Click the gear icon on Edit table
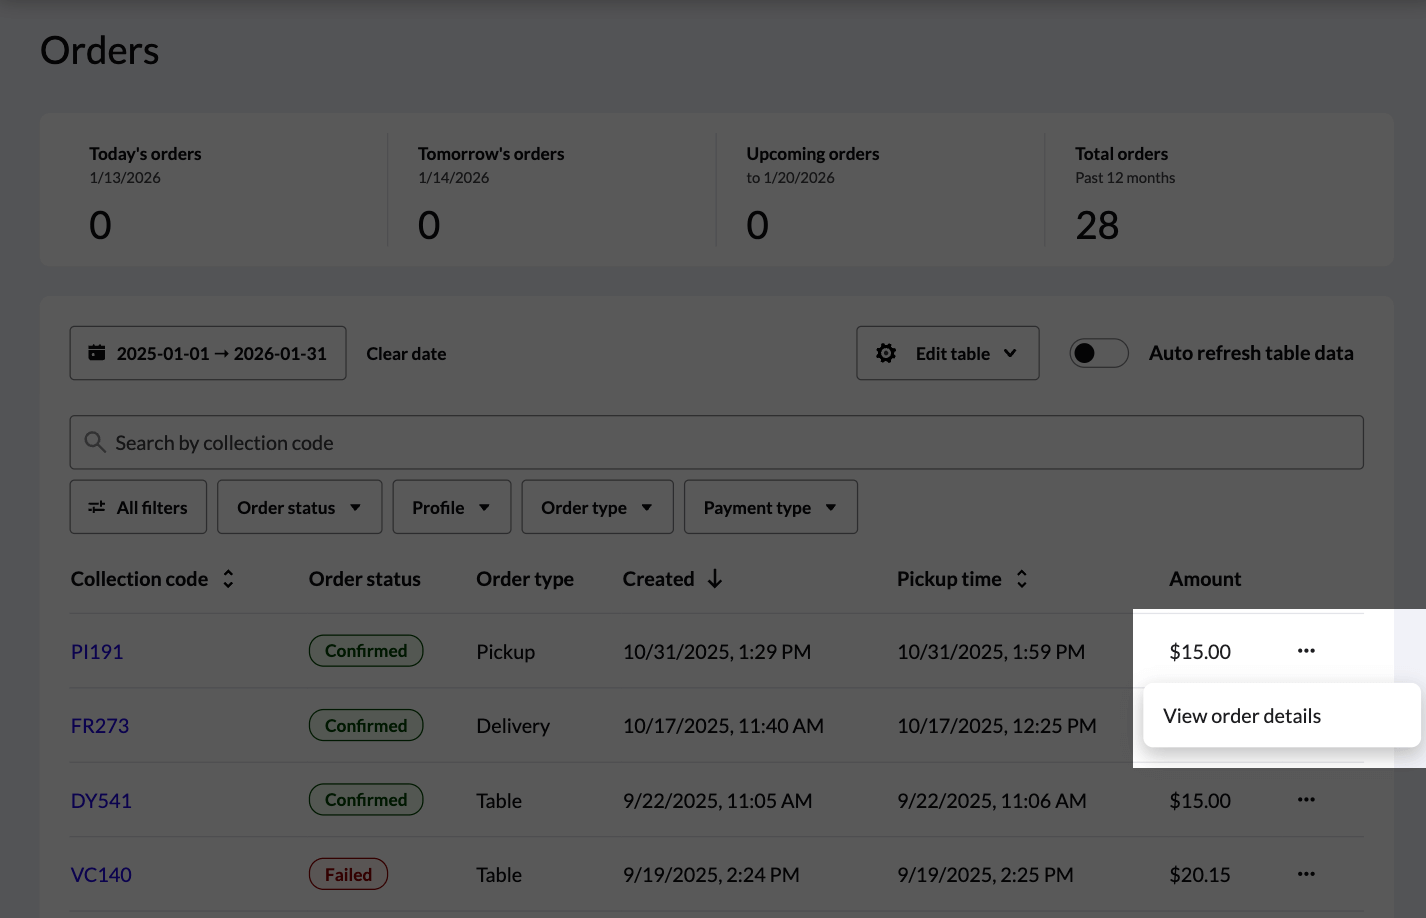 [886, 353]
